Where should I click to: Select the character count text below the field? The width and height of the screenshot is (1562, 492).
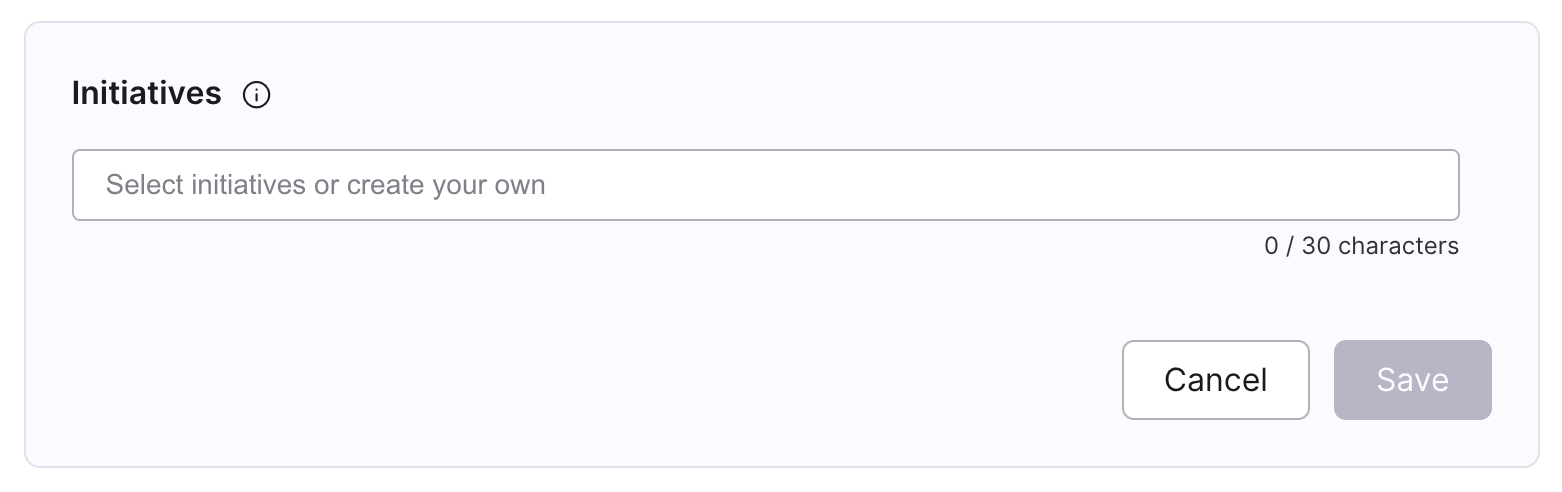point(1361,246)
